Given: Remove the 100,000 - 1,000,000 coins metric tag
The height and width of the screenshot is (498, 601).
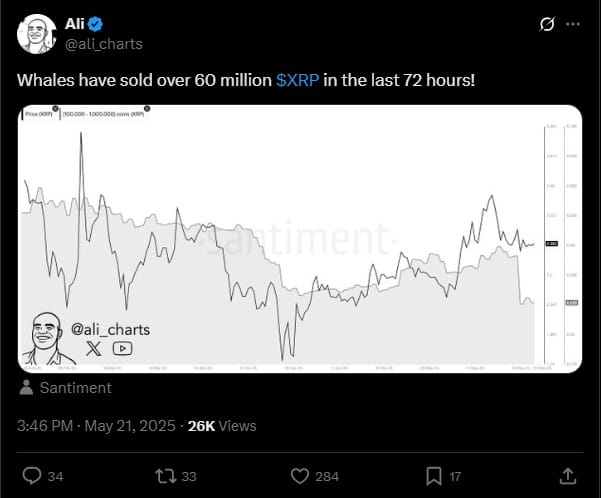Looking at the screenshot, I should point(147,109).
